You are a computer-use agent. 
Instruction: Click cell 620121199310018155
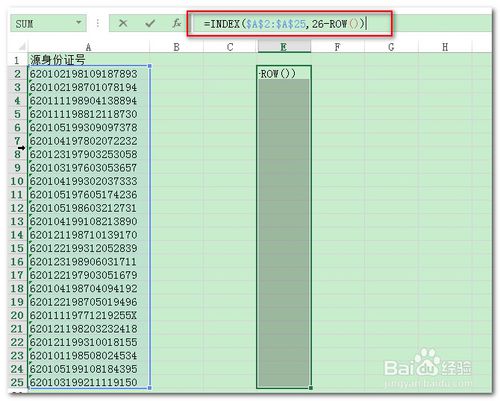click(x=89, y=342)
